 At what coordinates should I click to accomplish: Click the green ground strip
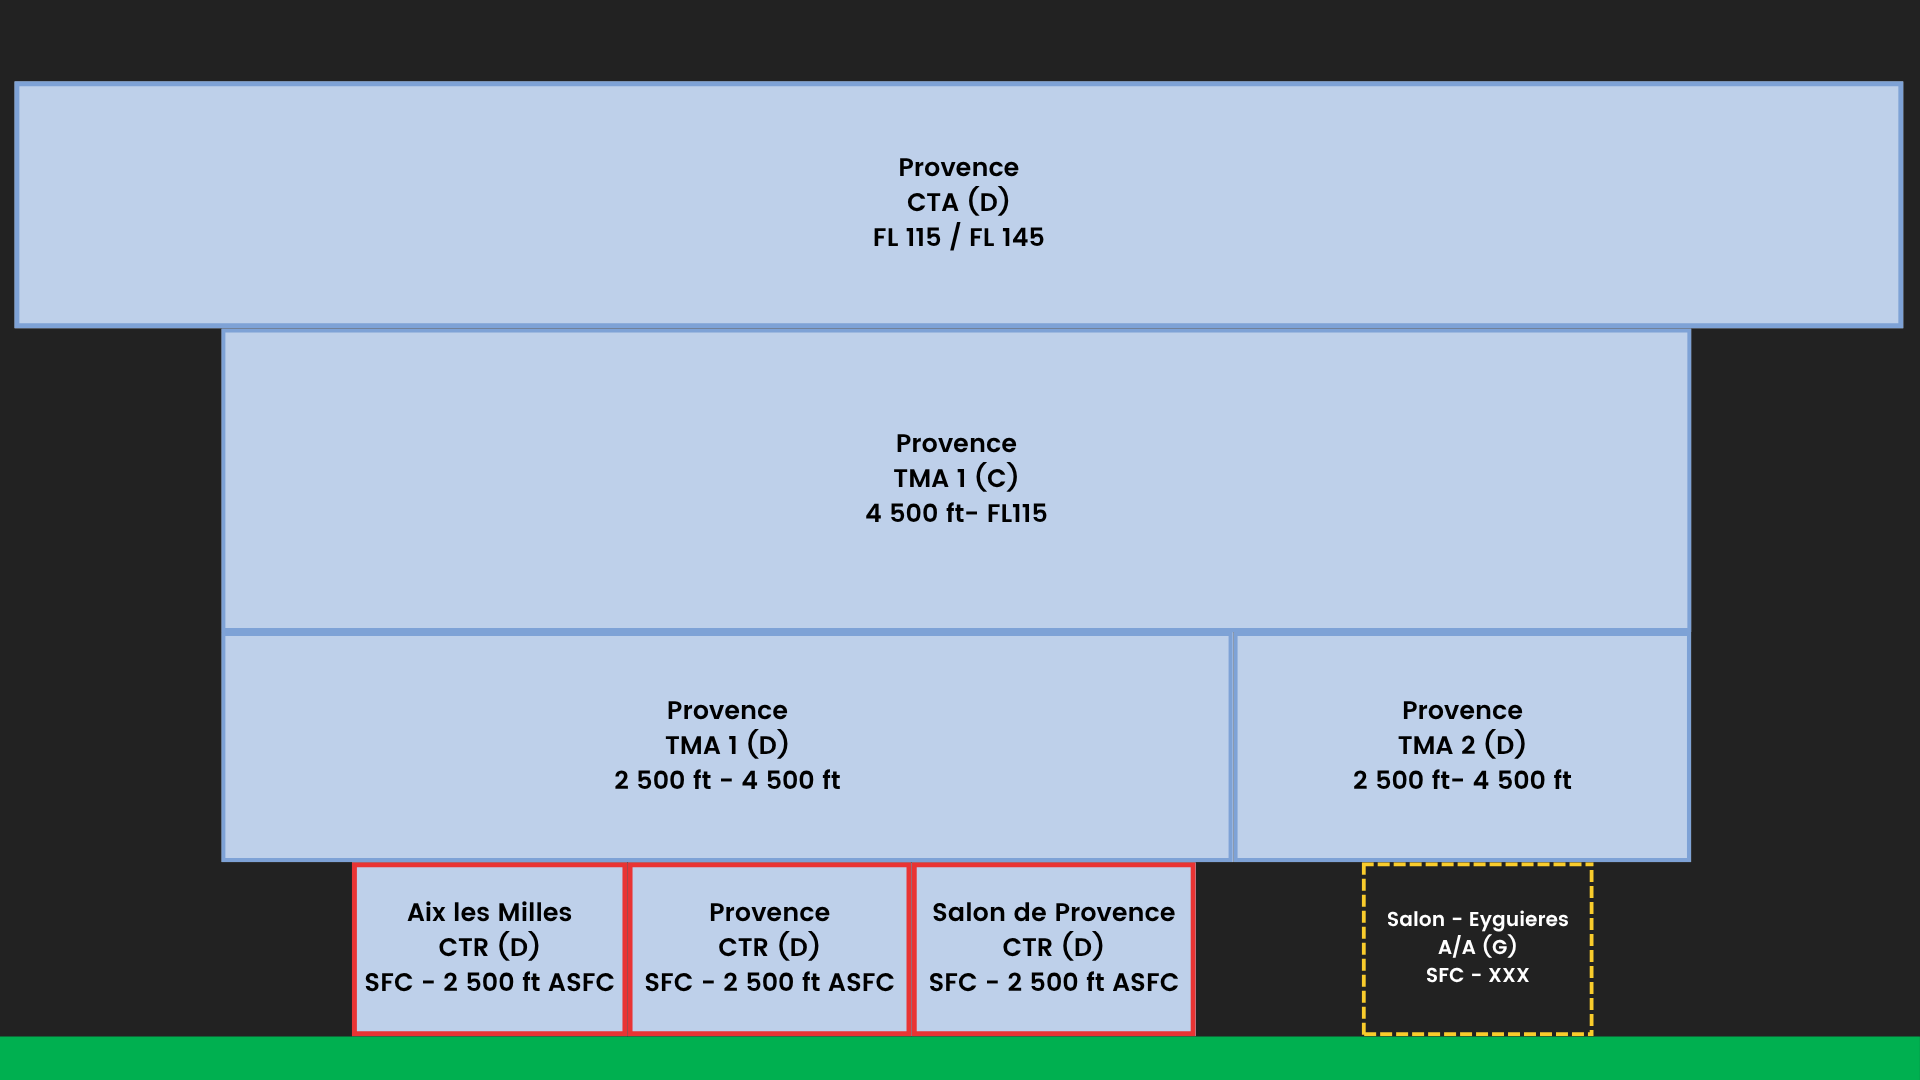click(x=960, y=1058)
